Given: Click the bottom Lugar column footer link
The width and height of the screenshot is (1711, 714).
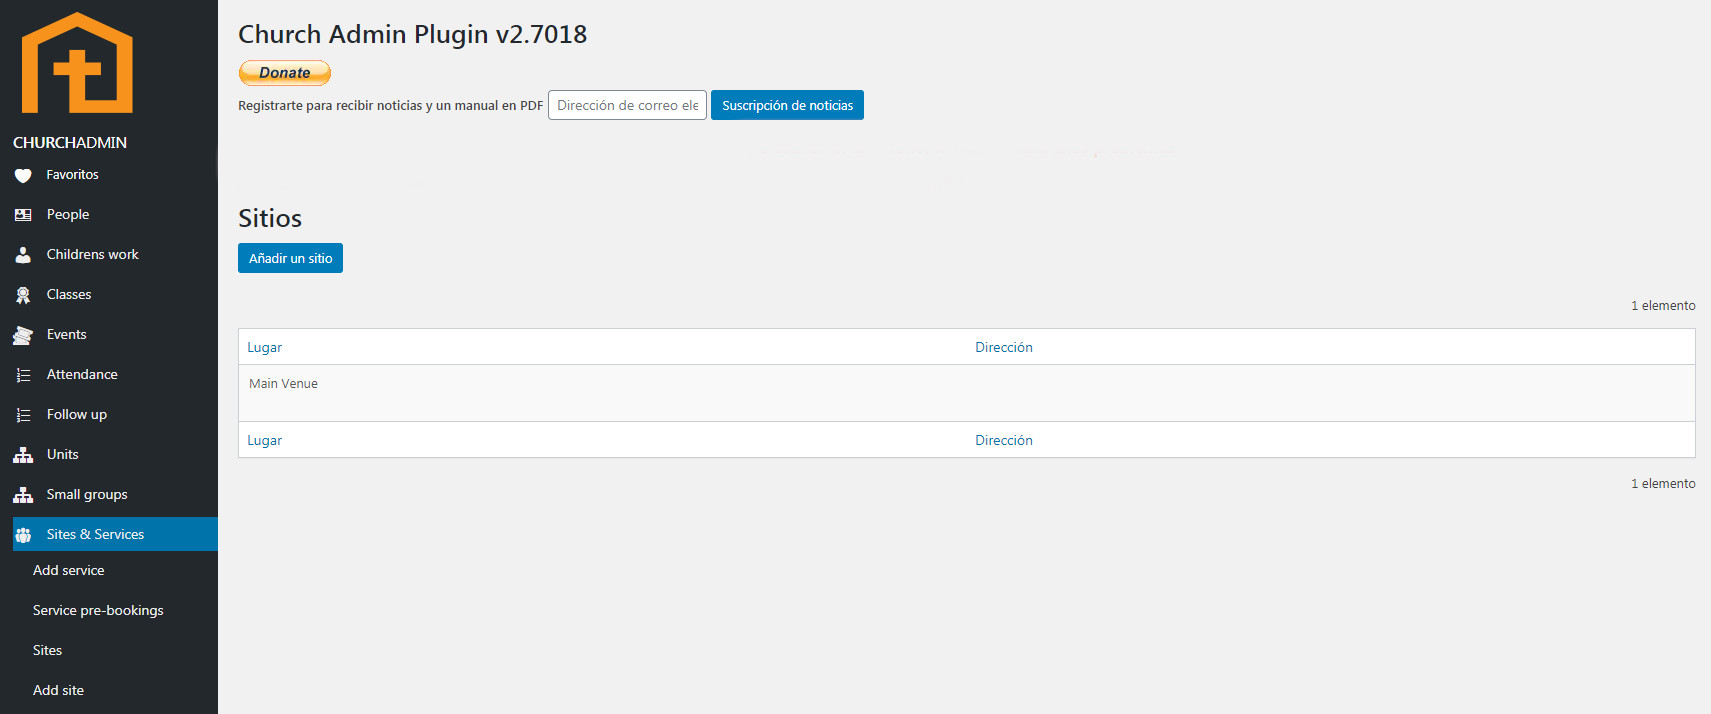Looking at the screenshot, I should pyautogui.click(x=265, y=440).
